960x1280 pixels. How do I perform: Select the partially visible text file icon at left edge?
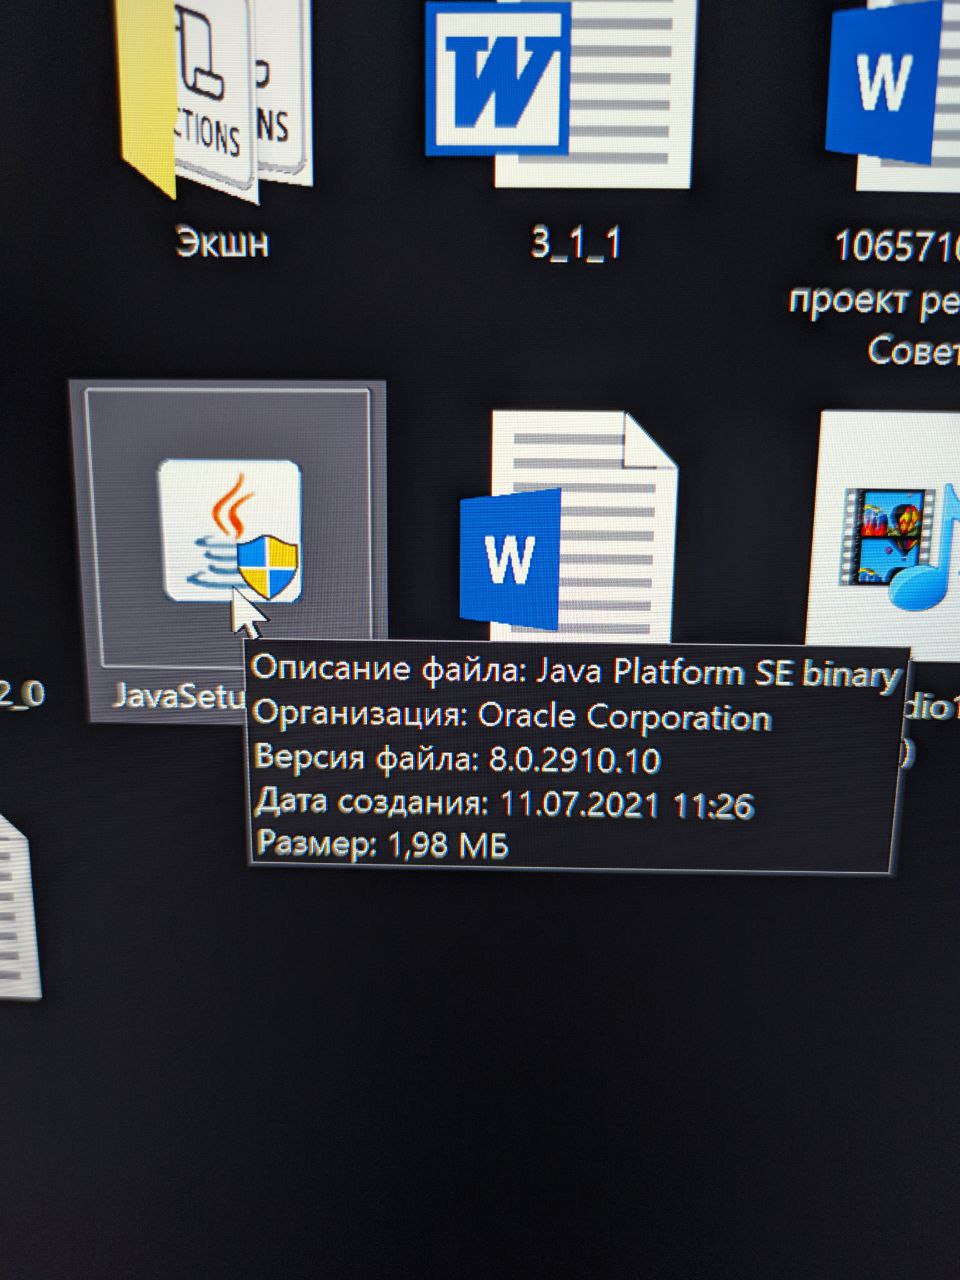20,907
